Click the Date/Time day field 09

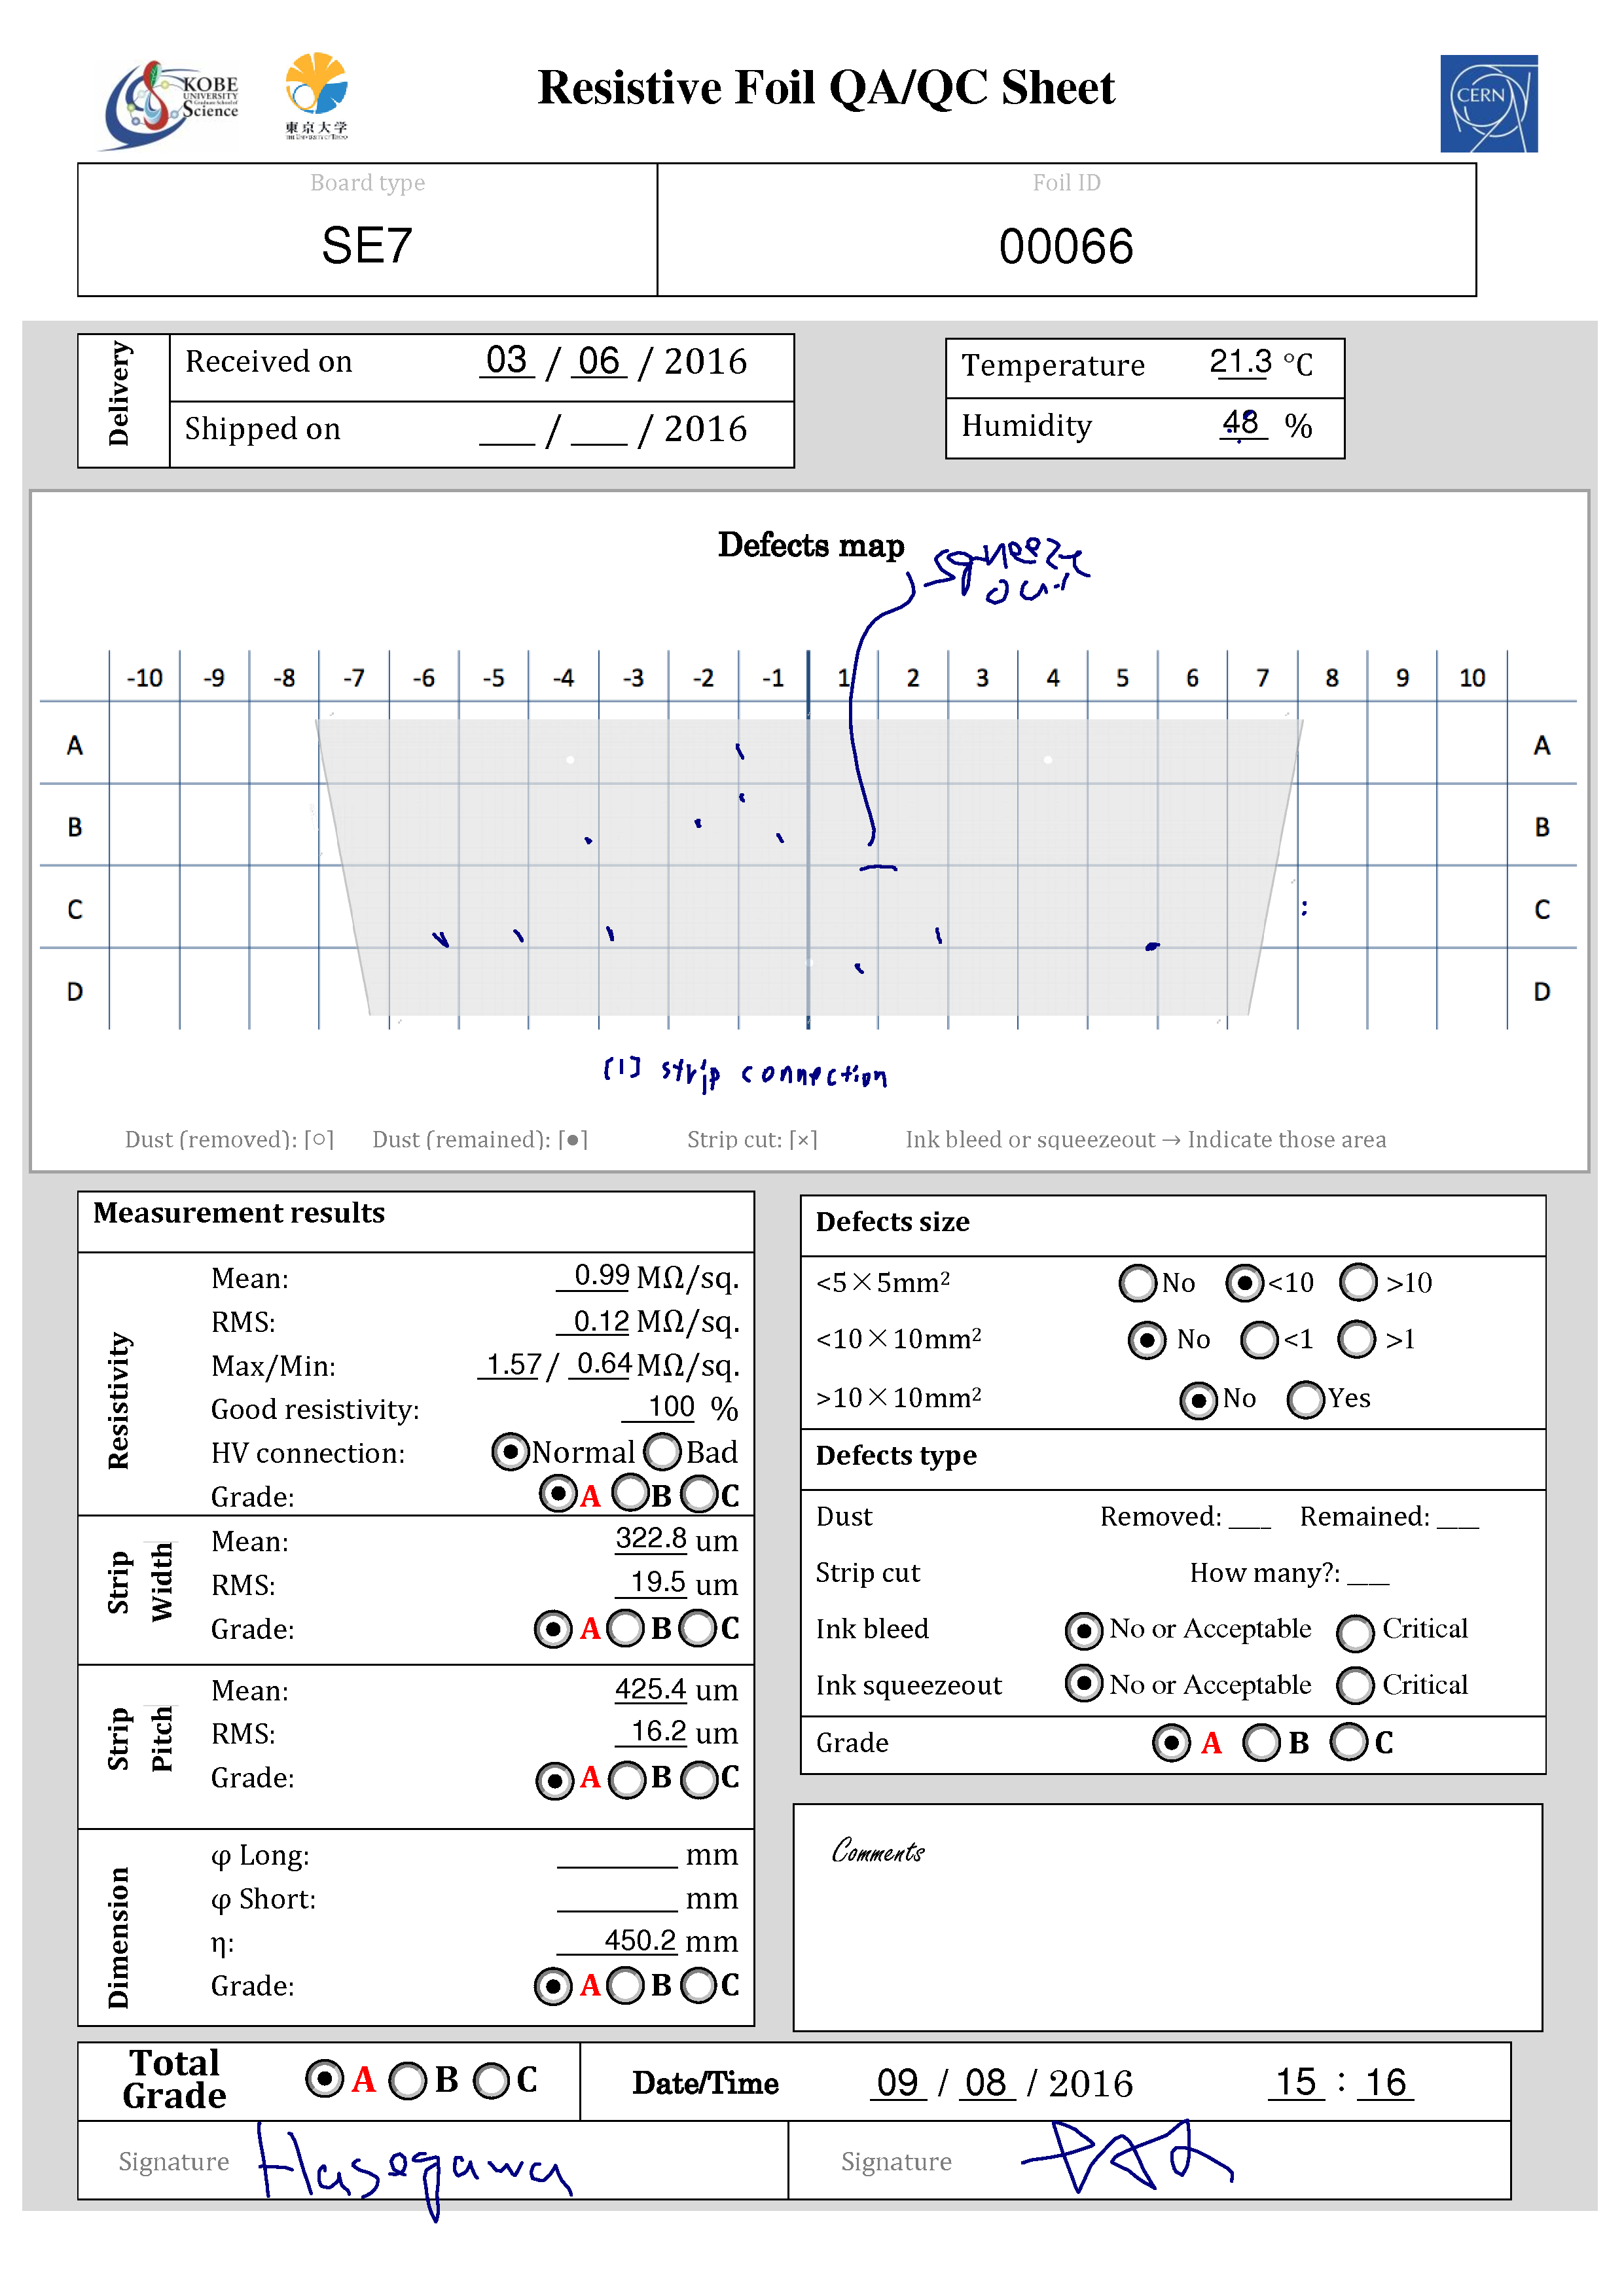click(898, 2083)
